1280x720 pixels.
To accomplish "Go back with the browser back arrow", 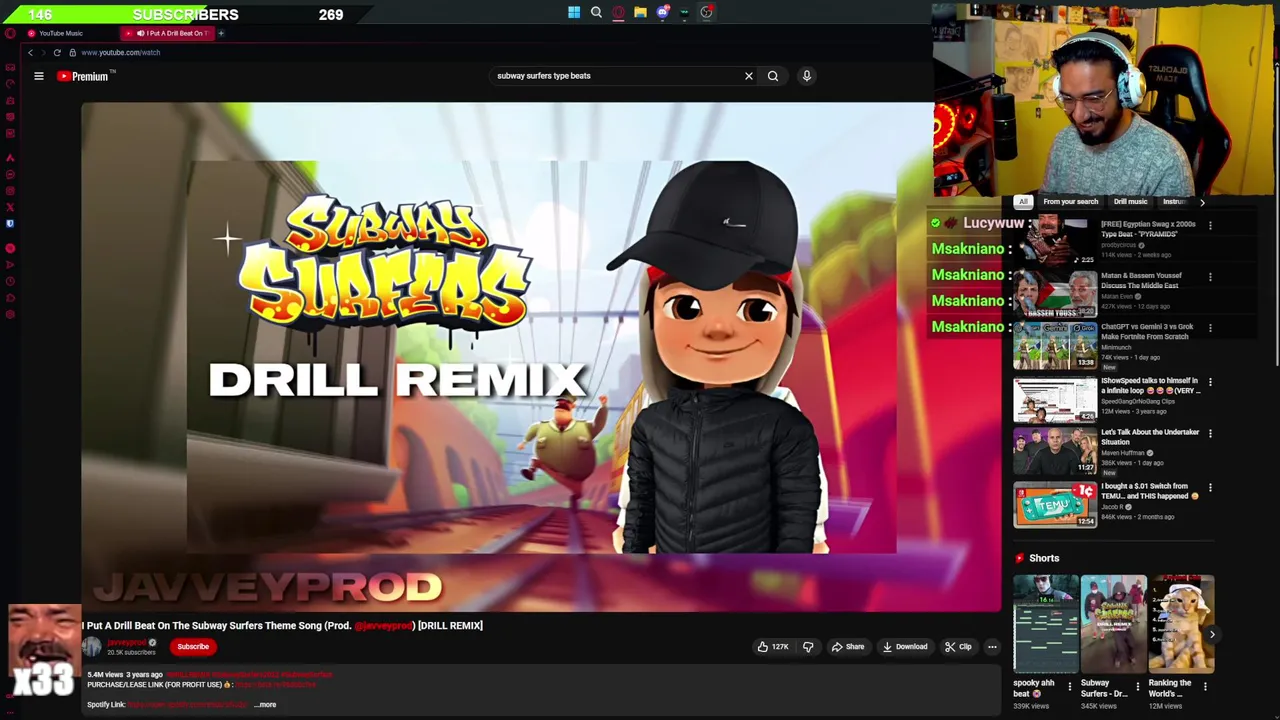I will pyautogui.click(x=30, y=52).
